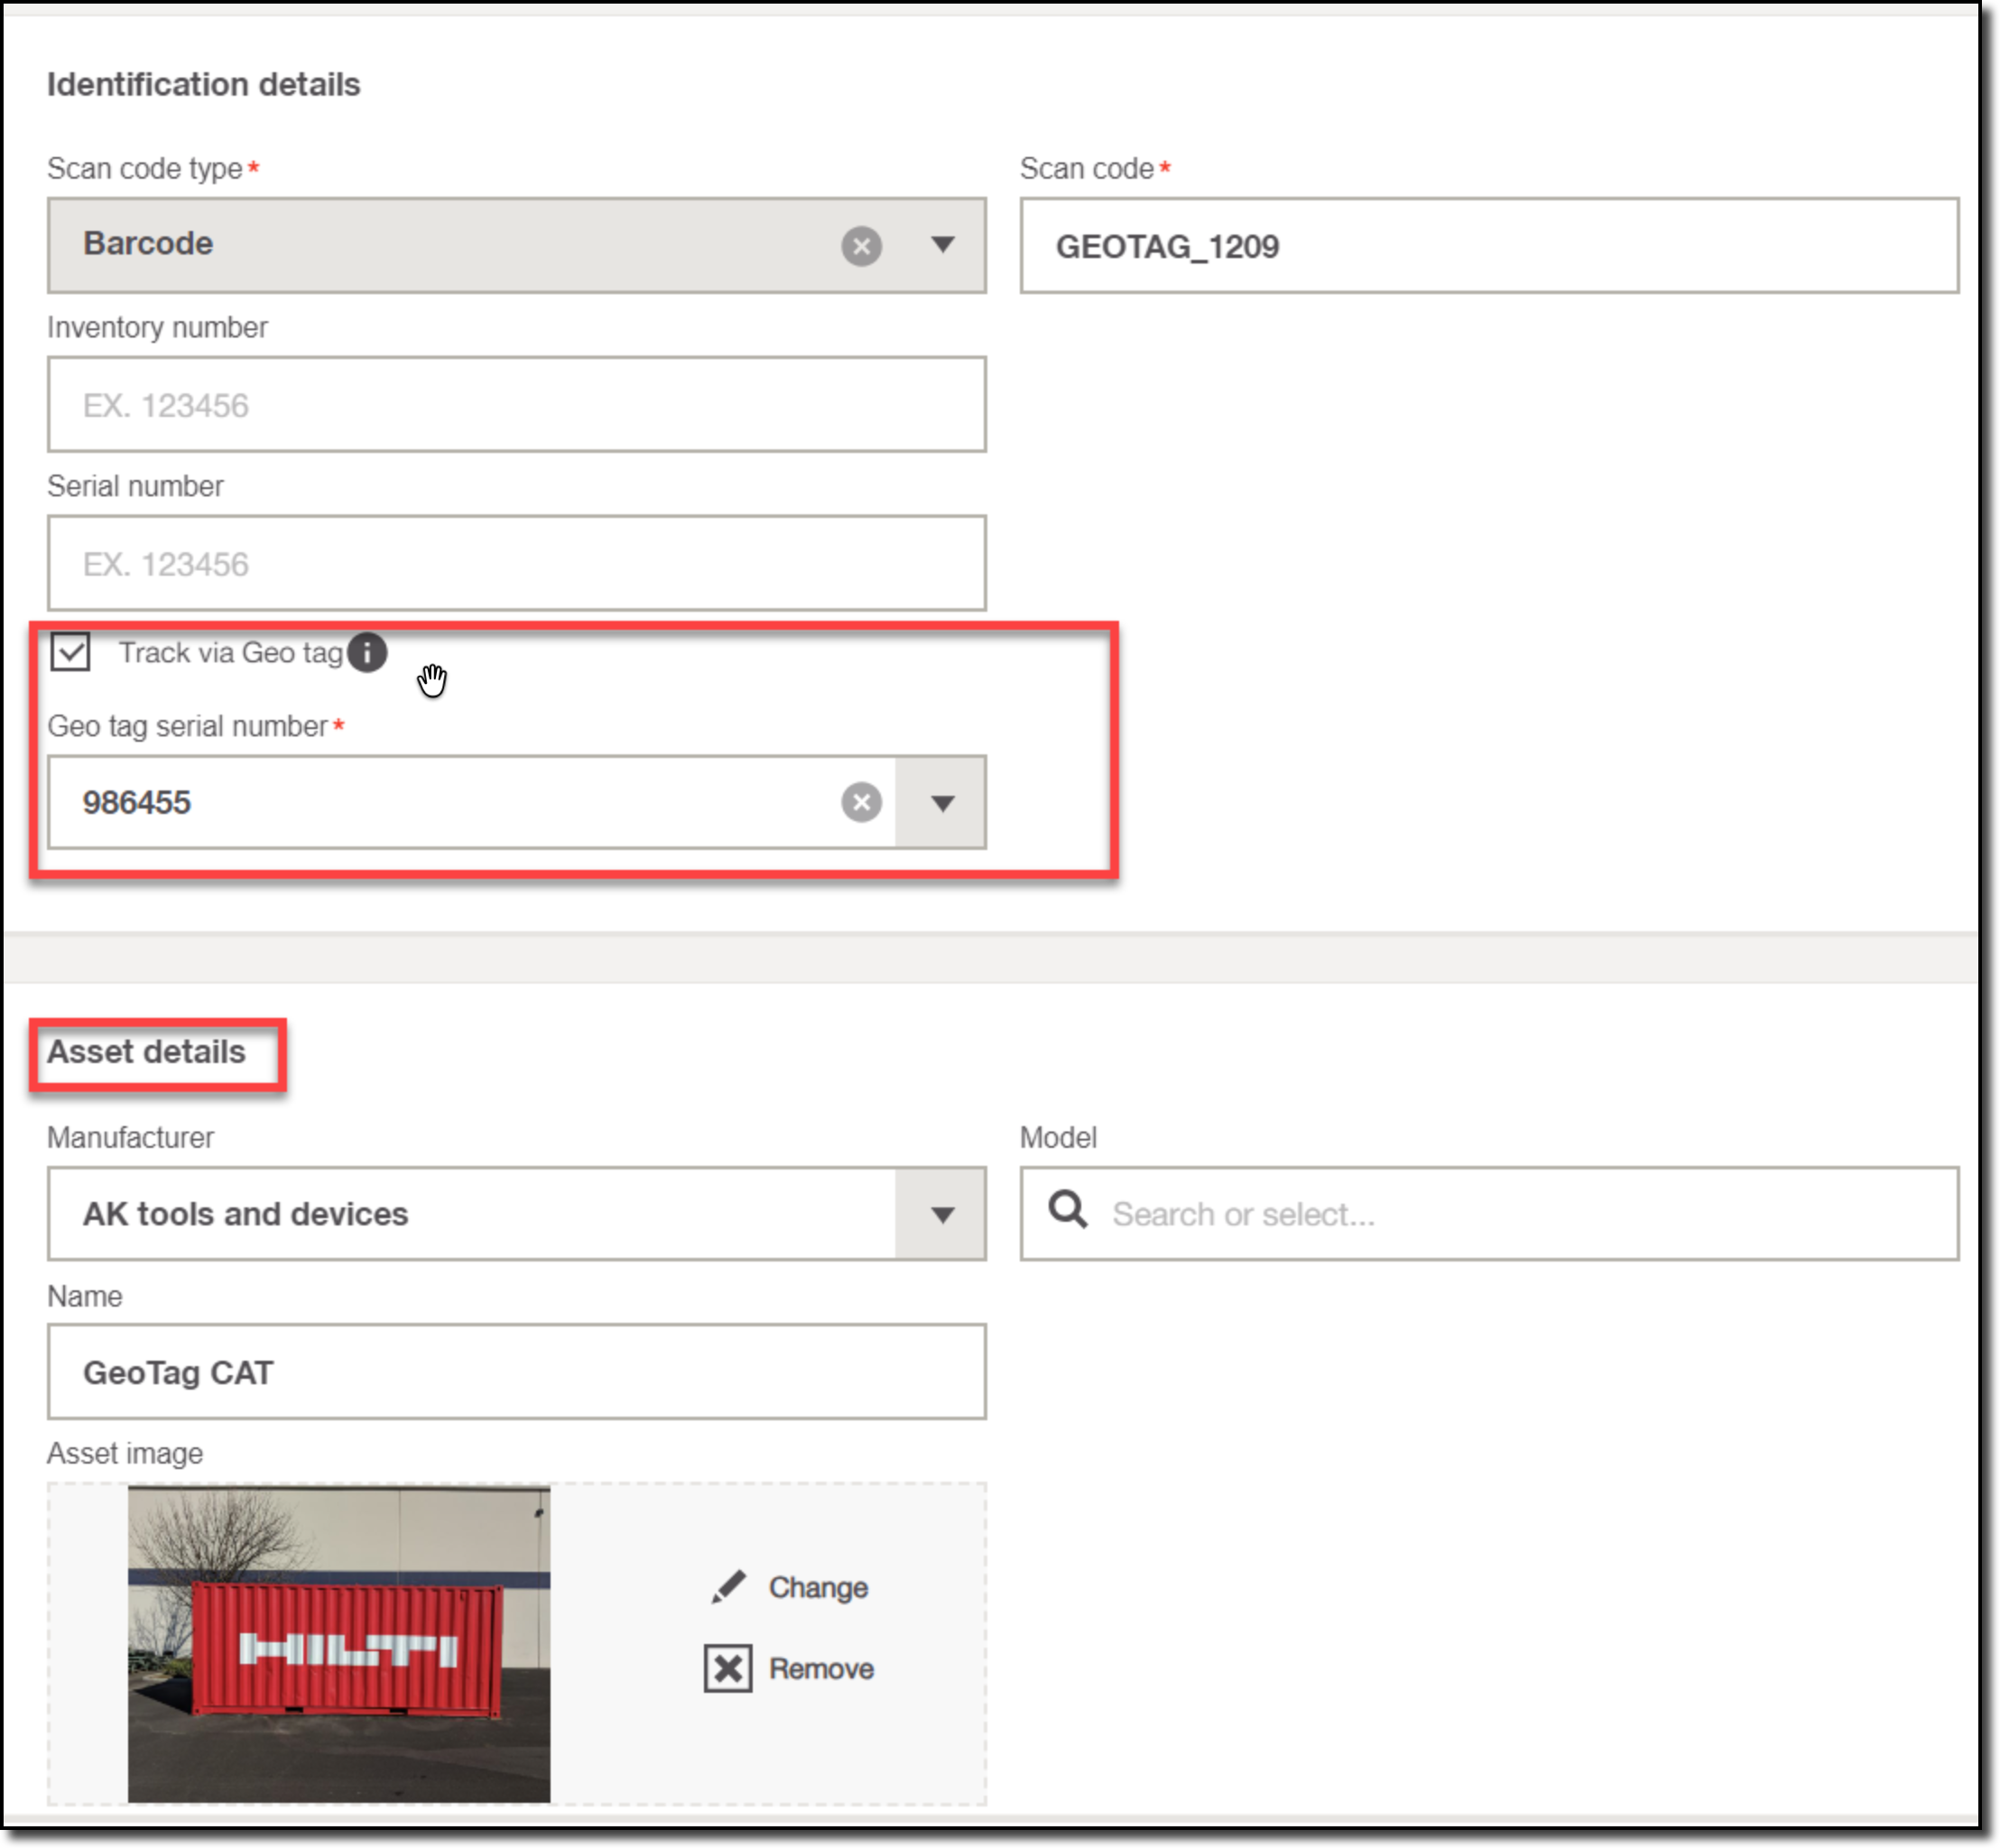The image size is (2000, 1848).
Task: Click the Hilti container asset image thumbnail
Action: tap(338, 1644)
